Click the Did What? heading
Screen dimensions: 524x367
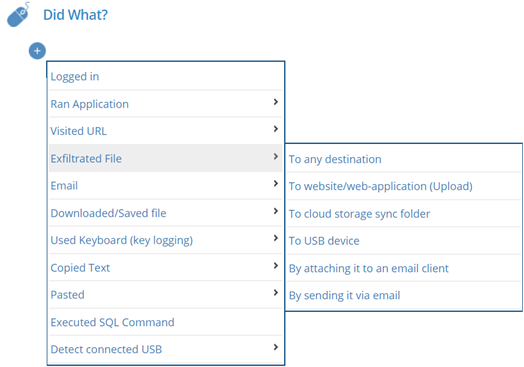tap(76, 15)
